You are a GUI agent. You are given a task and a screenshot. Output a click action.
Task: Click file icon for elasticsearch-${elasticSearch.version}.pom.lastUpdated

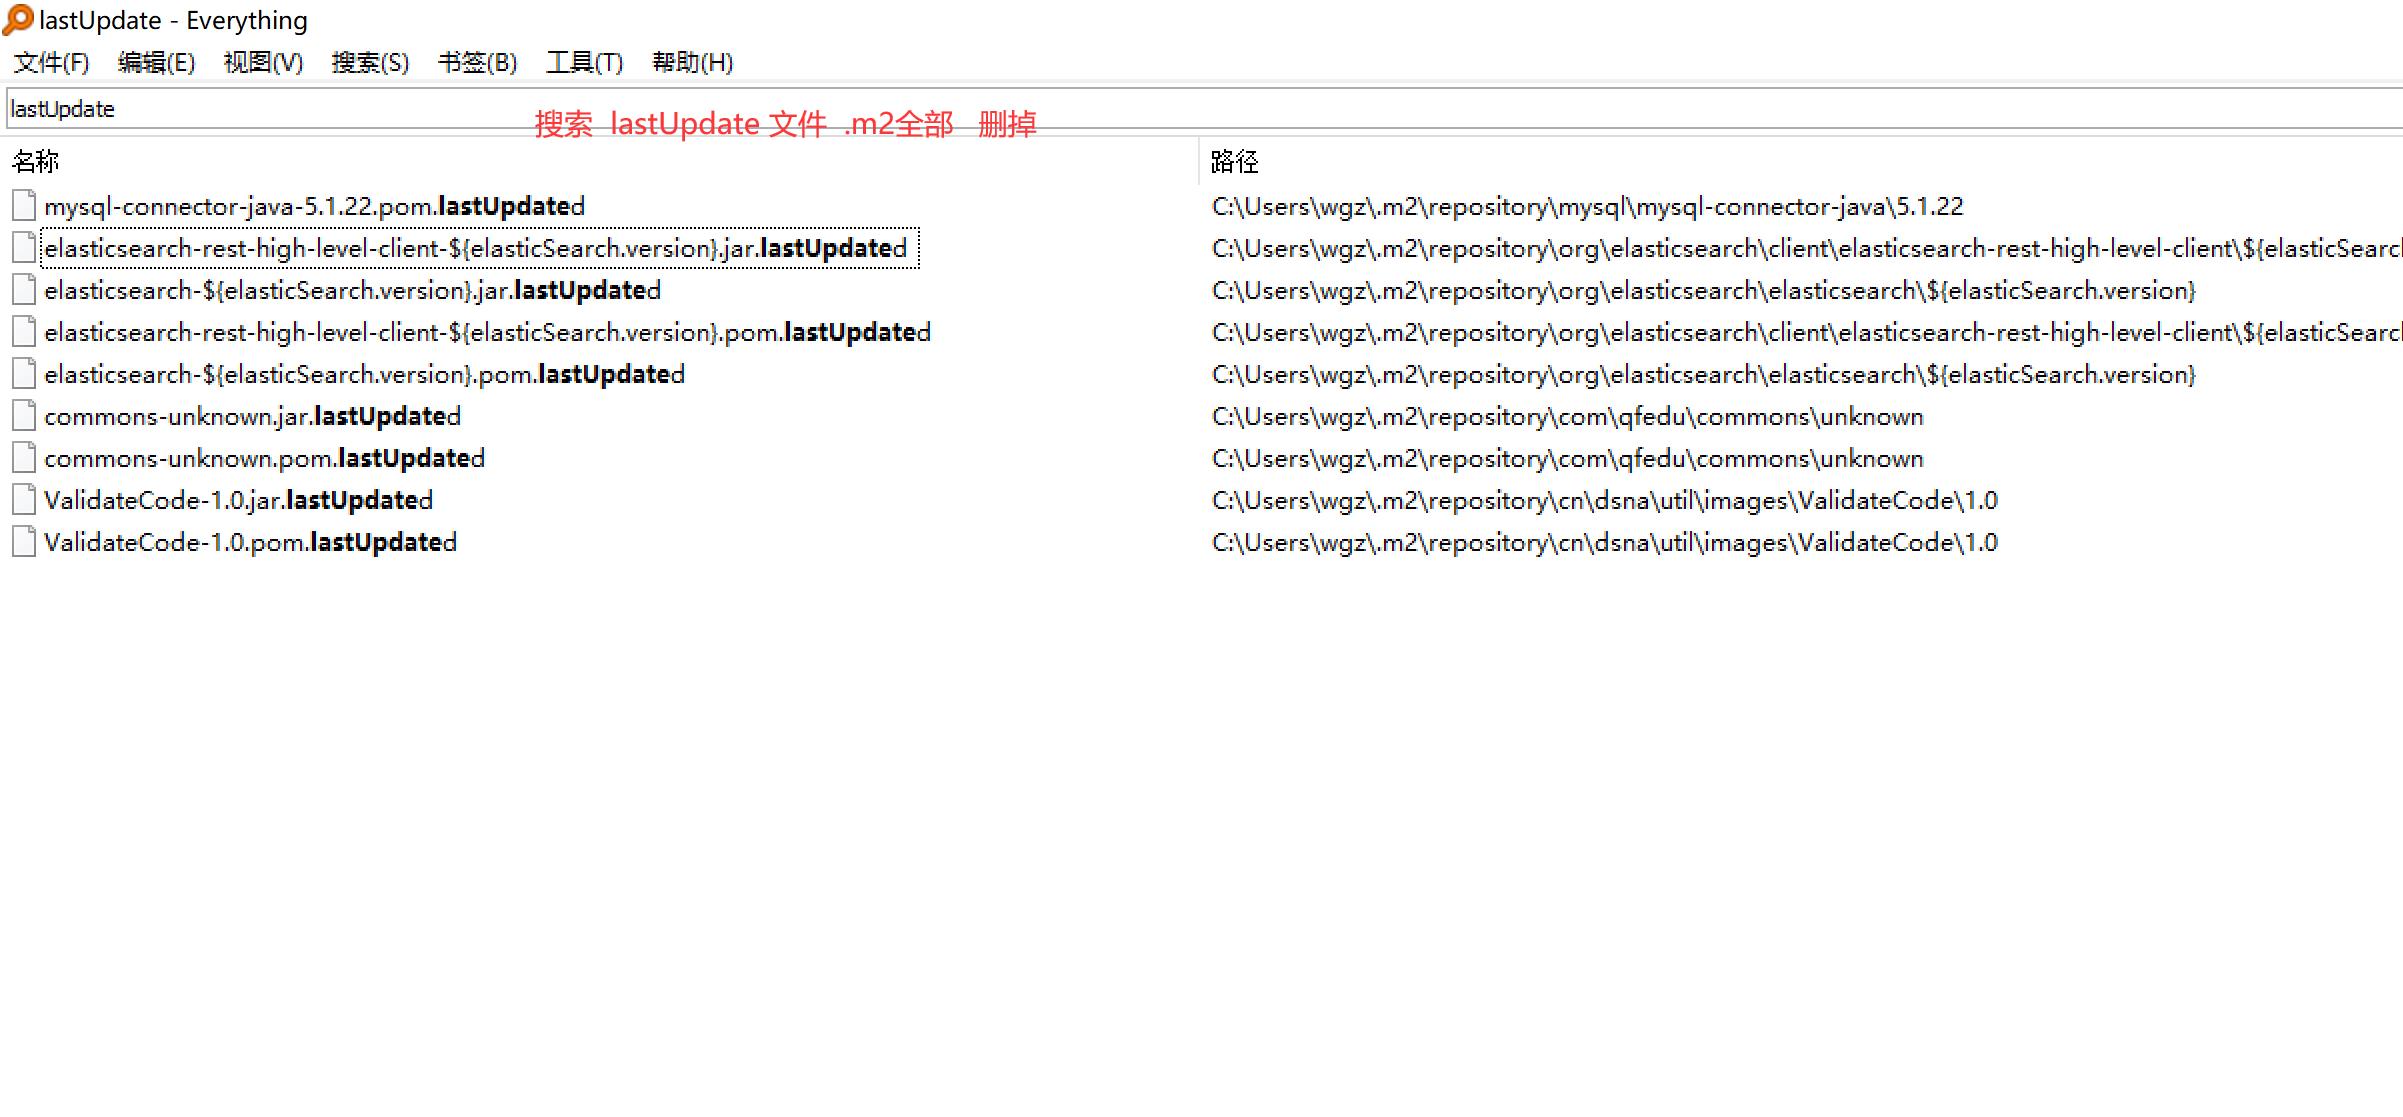click(x=24, y=374)
